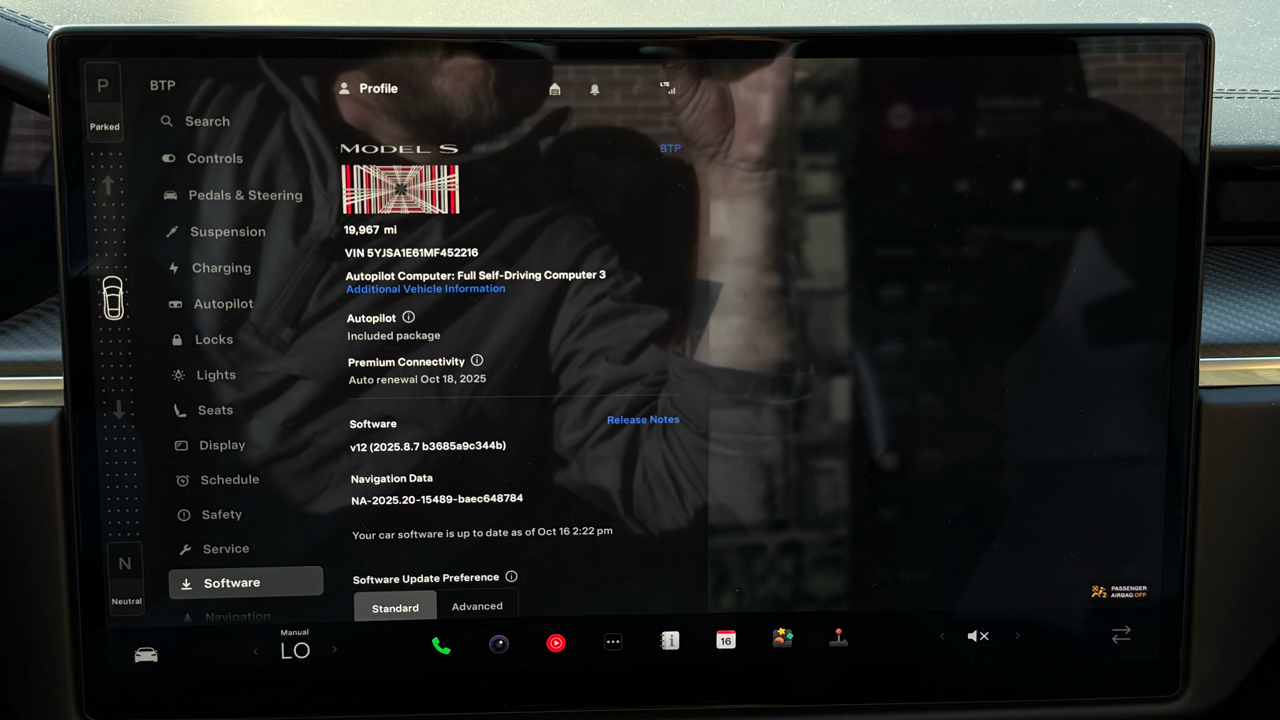Show all apps with three-dots icon
Image resolution: width=1280 pixels, height=720 pixels.
[613, 642]
